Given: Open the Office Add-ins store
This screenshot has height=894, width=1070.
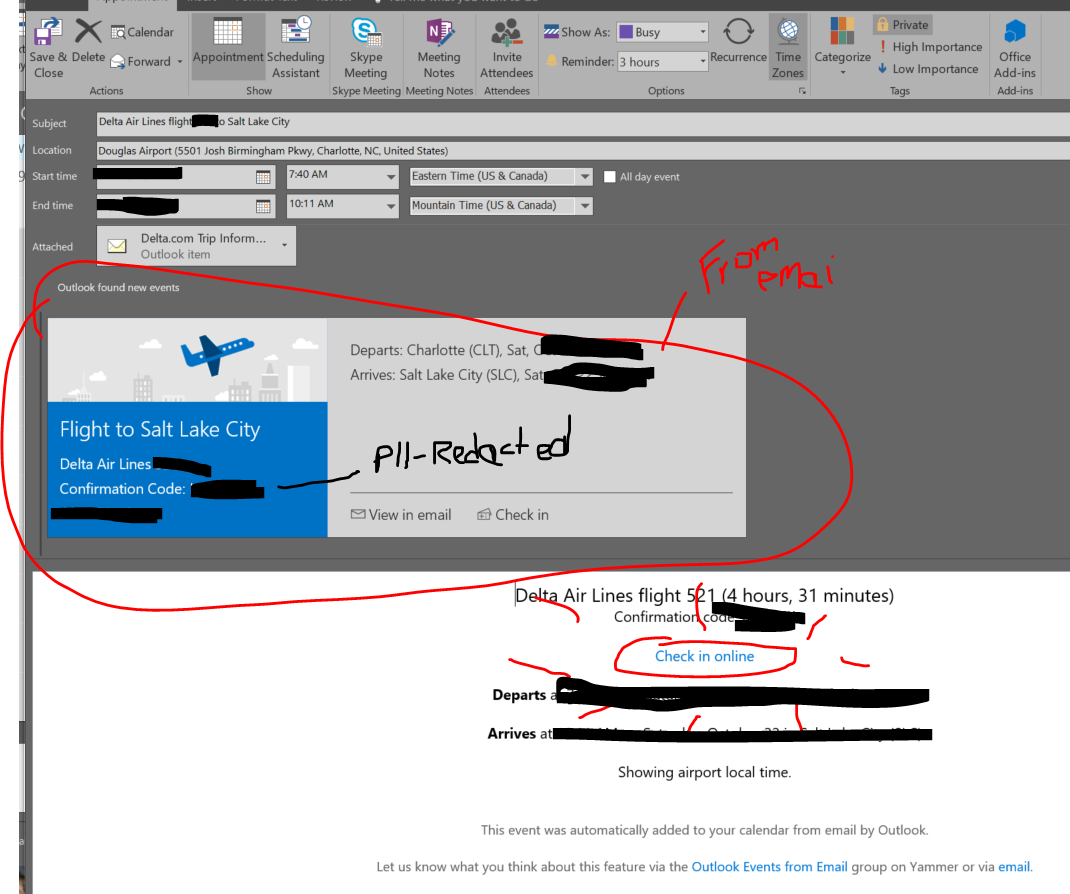Looking at the screenshot, I should [x=1015, y=48].
